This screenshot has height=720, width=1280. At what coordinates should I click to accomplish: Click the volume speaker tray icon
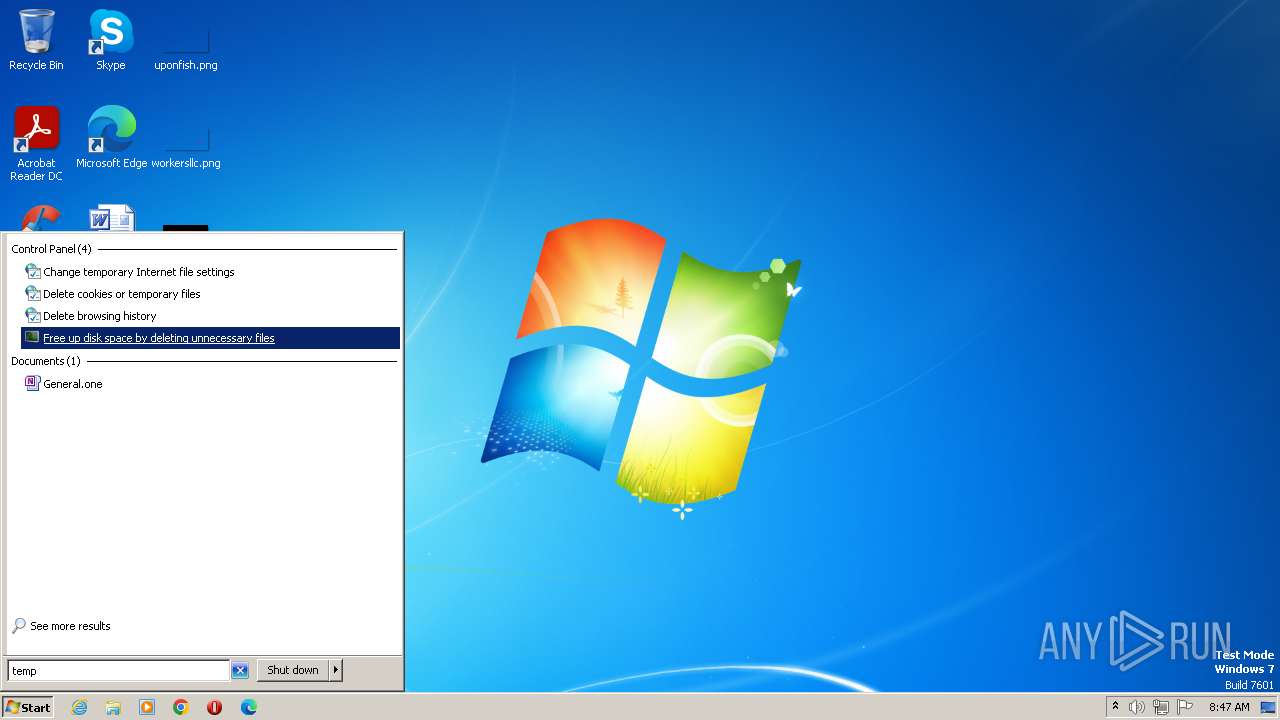click(1137, 707)
